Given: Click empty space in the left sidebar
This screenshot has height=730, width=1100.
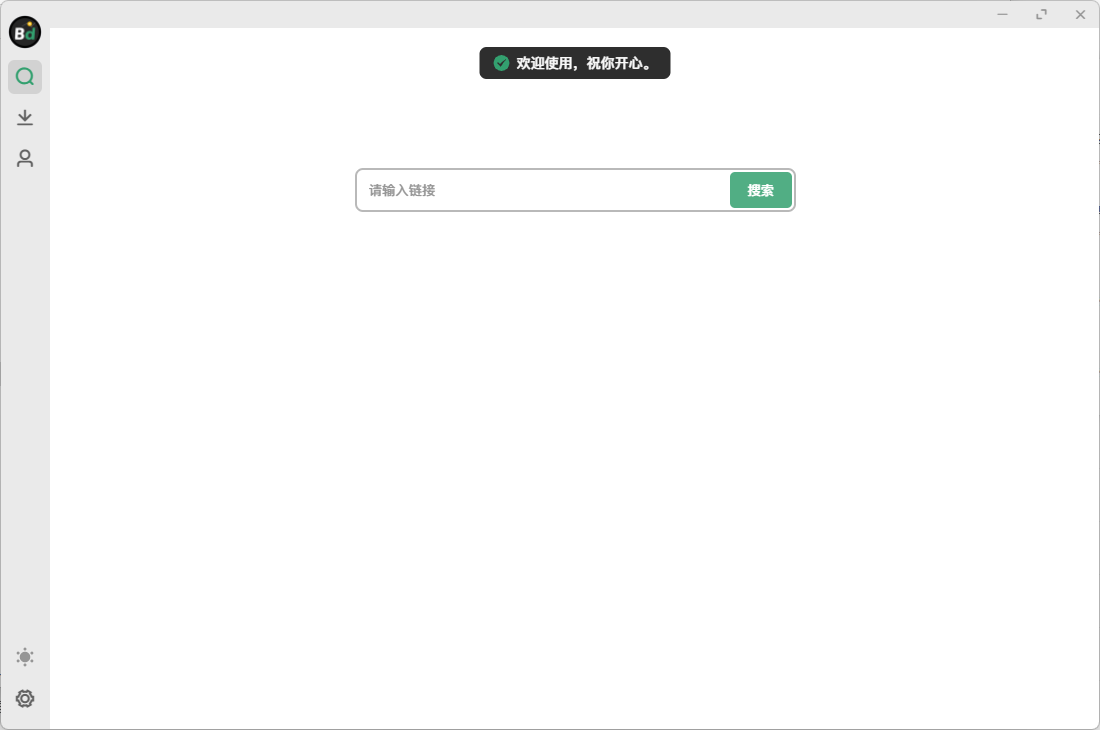Looking at the screenshot, I should pos(25,400).
